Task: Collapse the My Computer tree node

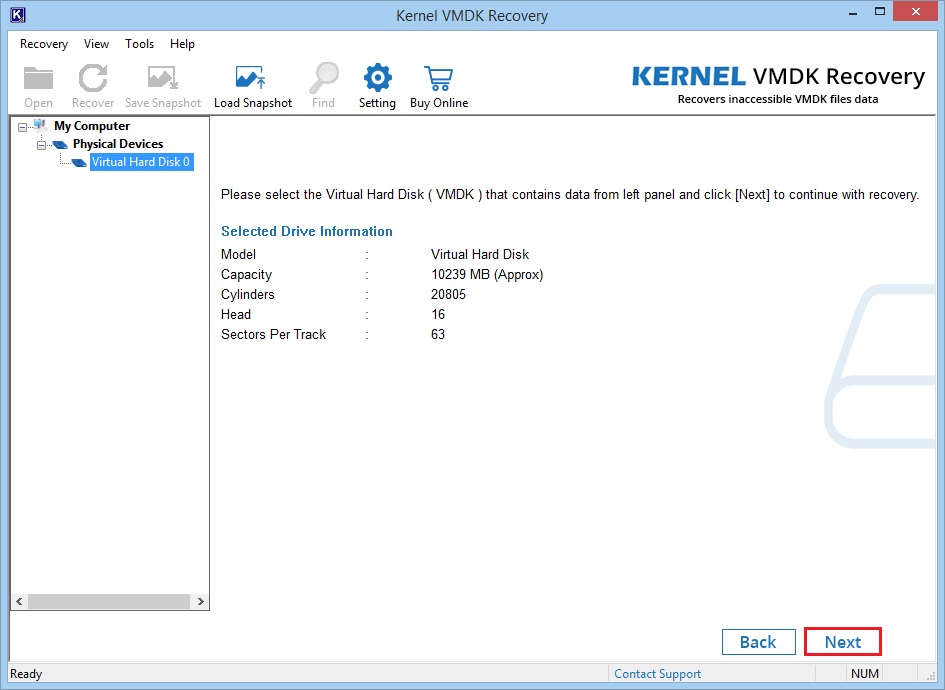Action: tap(22, 127)
